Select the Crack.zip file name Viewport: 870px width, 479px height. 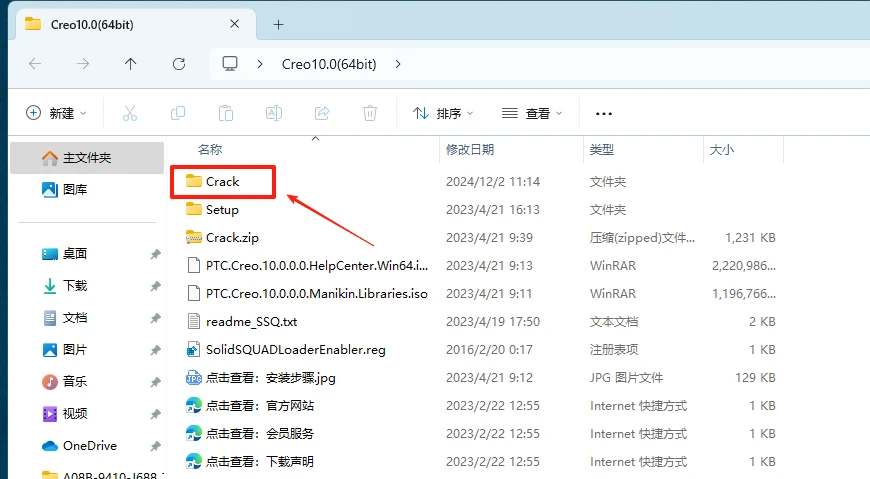click(x=232, y=238)
